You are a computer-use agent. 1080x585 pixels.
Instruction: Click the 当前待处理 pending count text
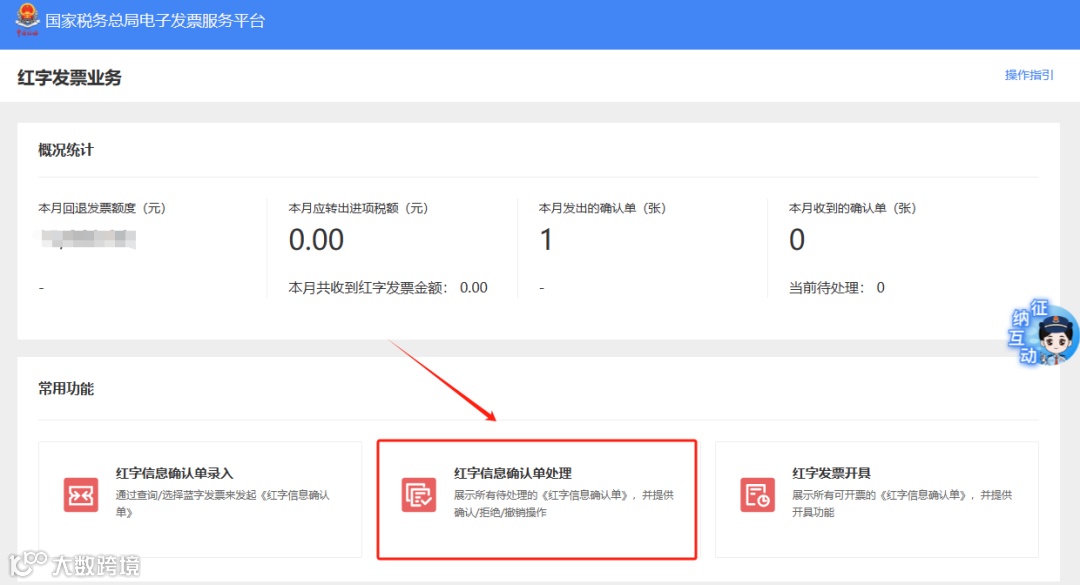tap(836, 287)
